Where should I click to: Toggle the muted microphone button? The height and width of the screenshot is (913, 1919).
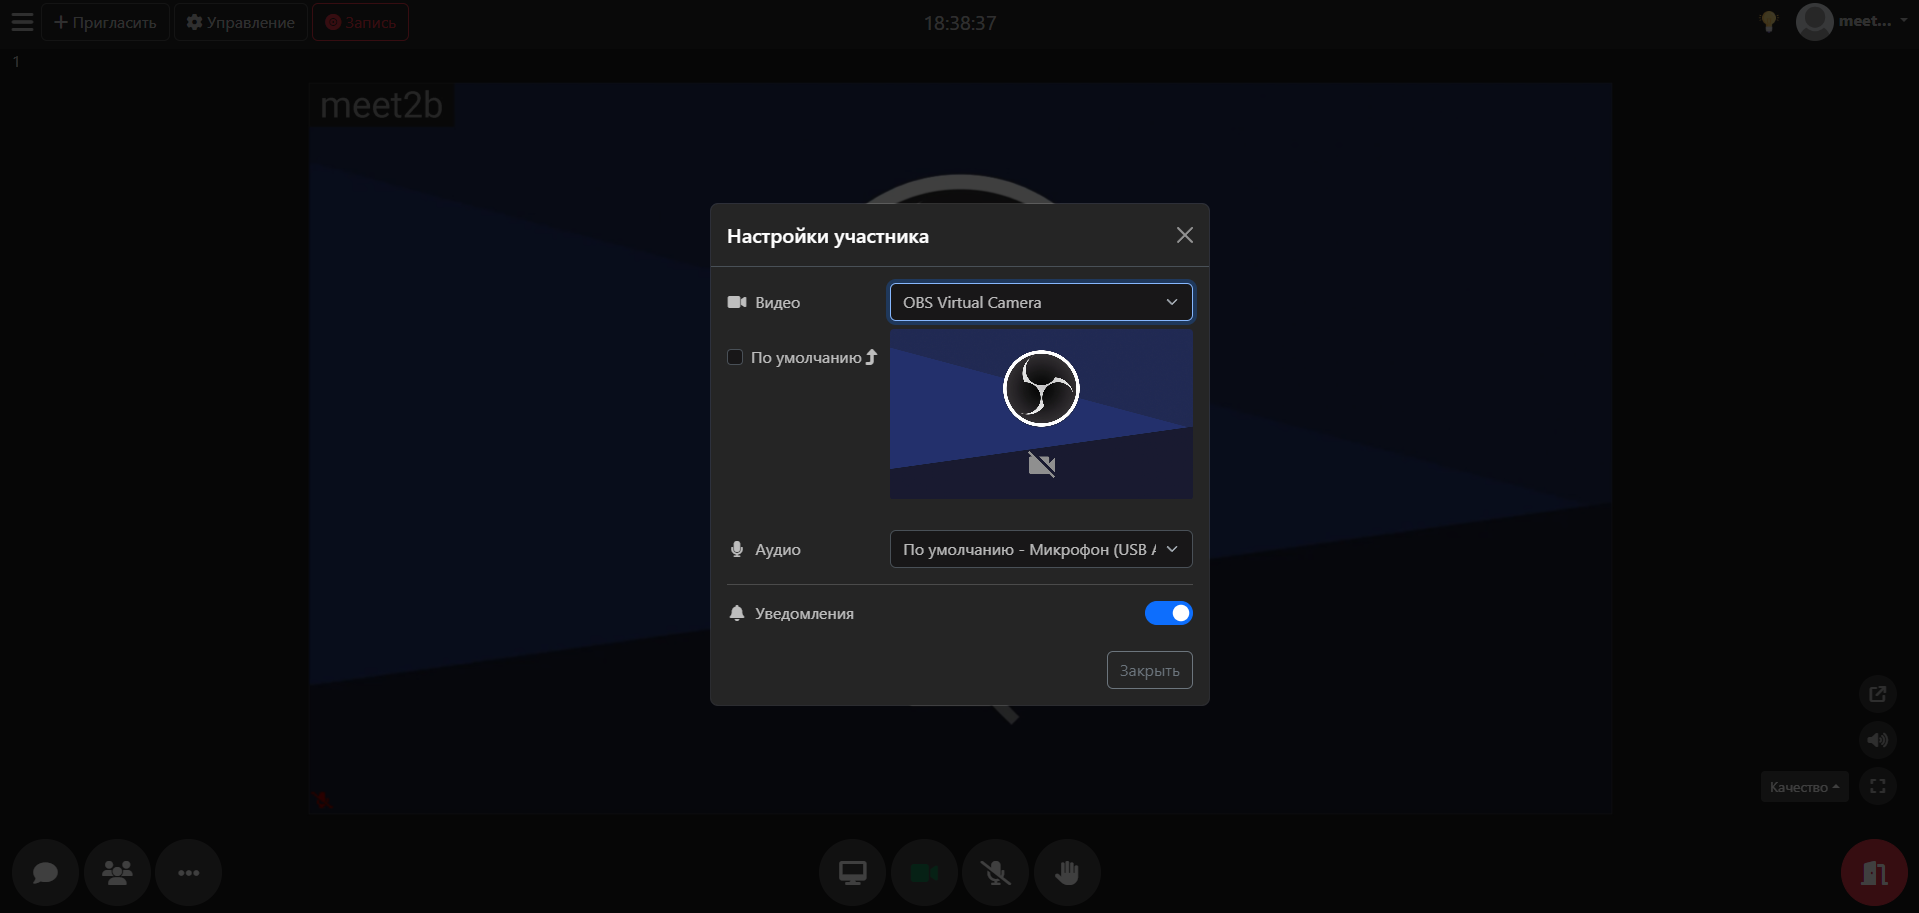(x=995, y=873)
